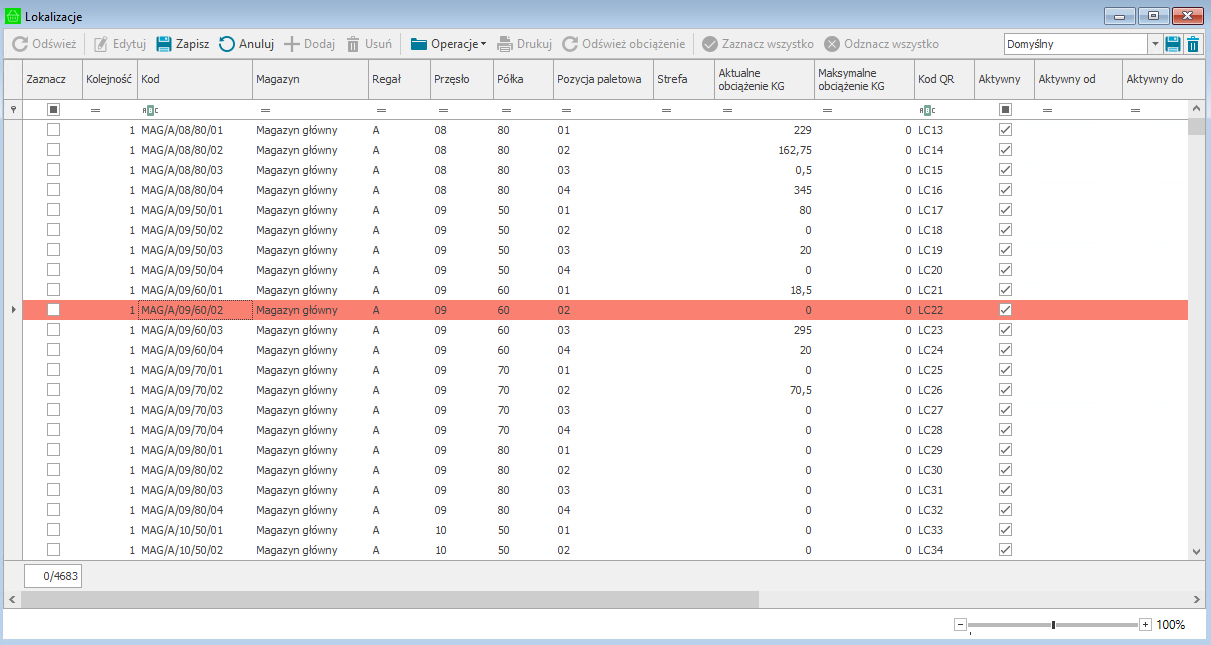
Task: Click the horizontal scrollbar right arrow
Action: (1196, 599)
